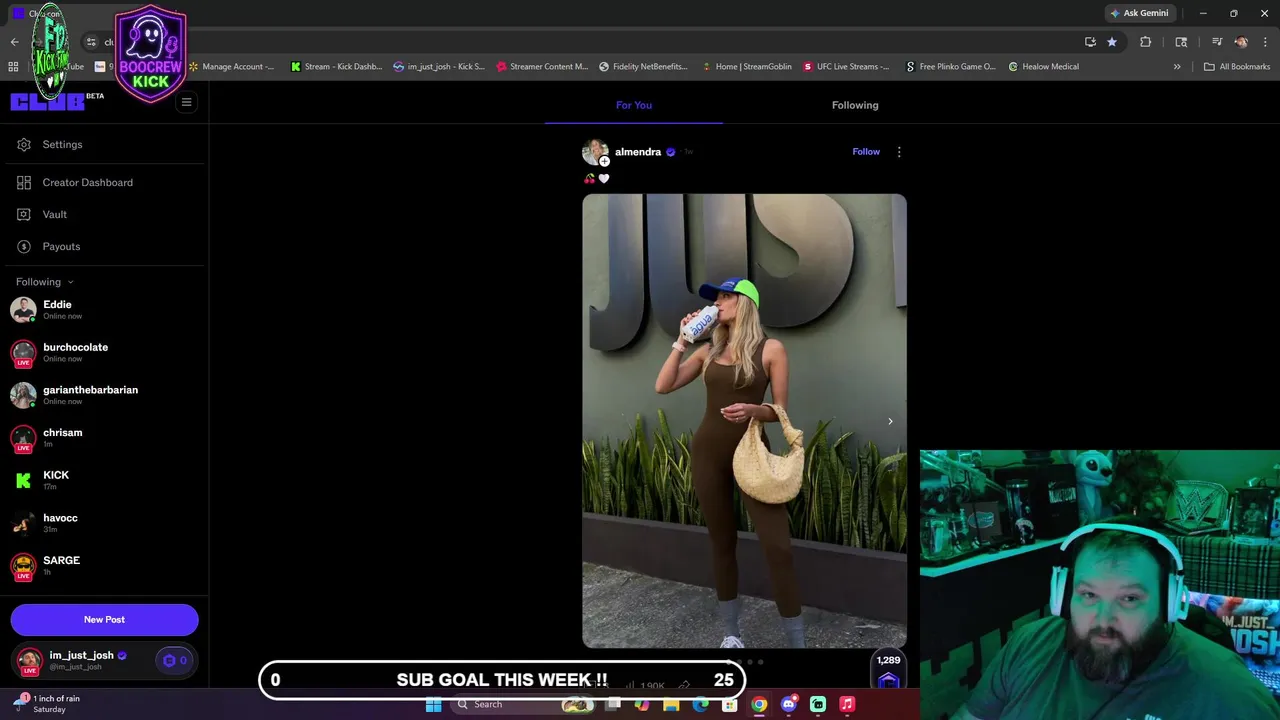Image resolution: width=1280 pixels, height=720 pixels.
Task: Open Chrome apps grid in bookmarks bar
Action: click(13, 67)
